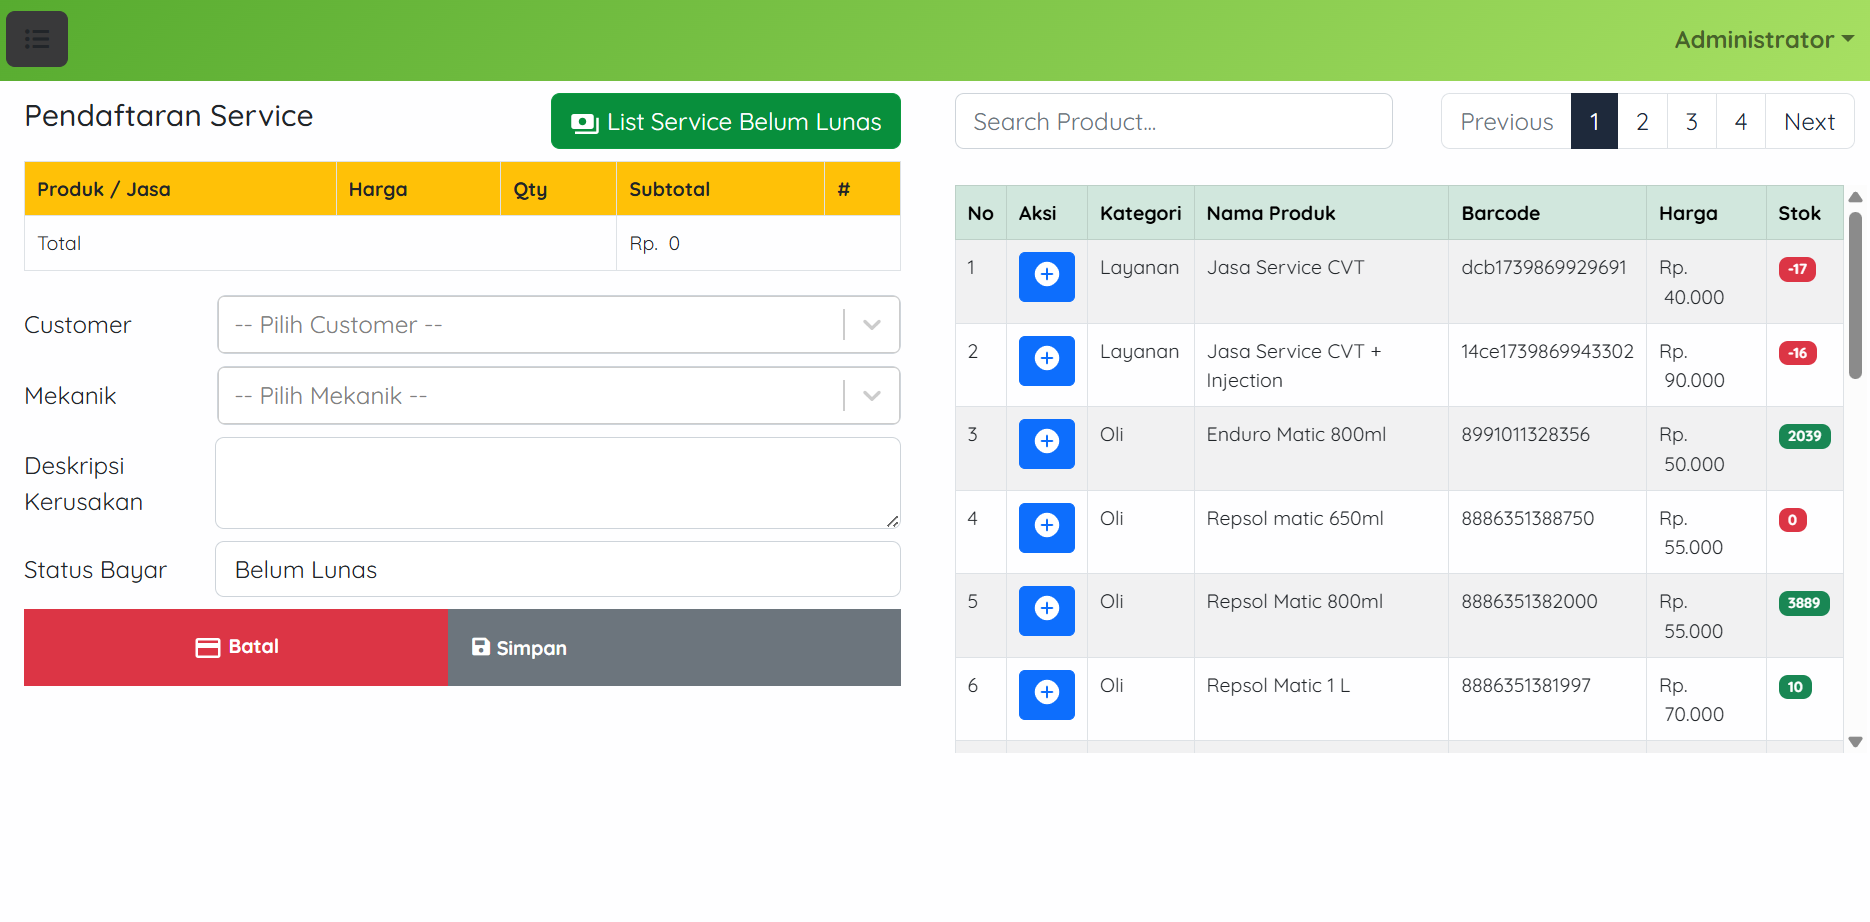This screenshot has height=922, width=1870.
Task: Open the Administrator user menu
Action: tap(1763, 40)
